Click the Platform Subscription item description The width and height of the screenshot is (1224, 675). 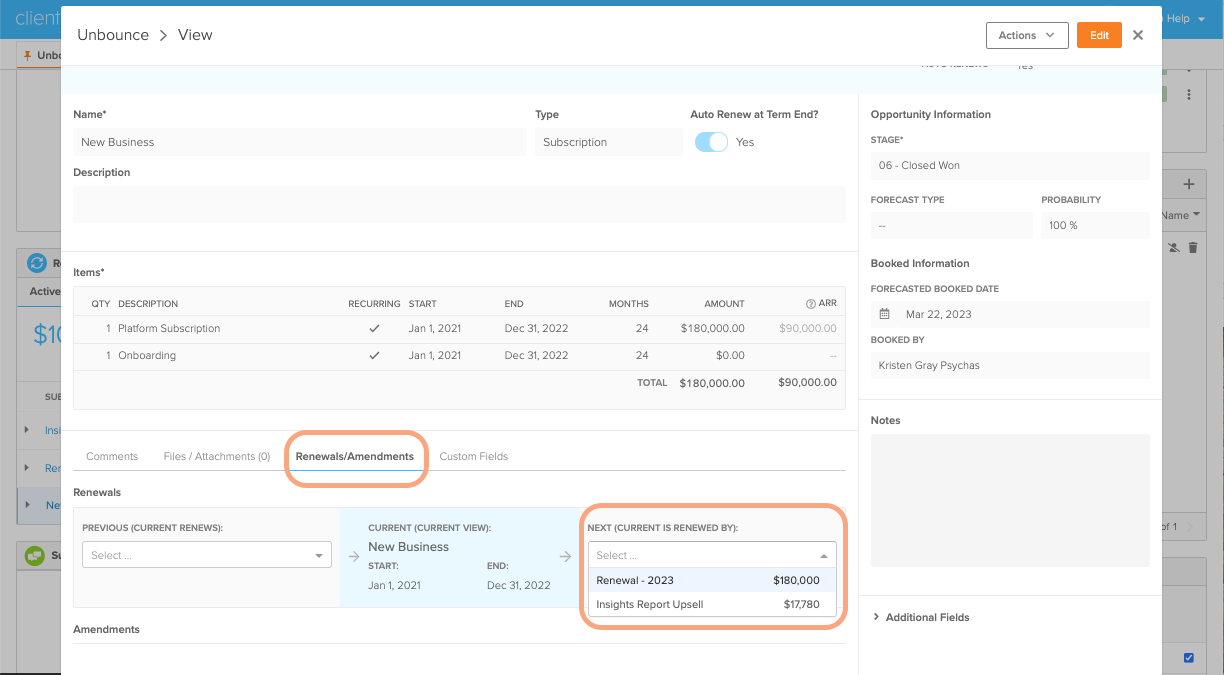169,328
